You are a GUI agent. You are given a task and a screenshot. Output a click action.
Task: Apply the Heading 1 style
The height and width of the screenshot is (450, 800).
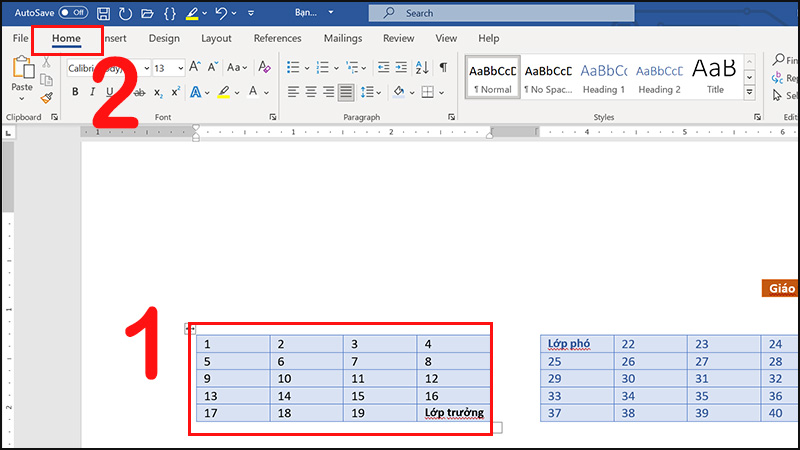(603, 77)
